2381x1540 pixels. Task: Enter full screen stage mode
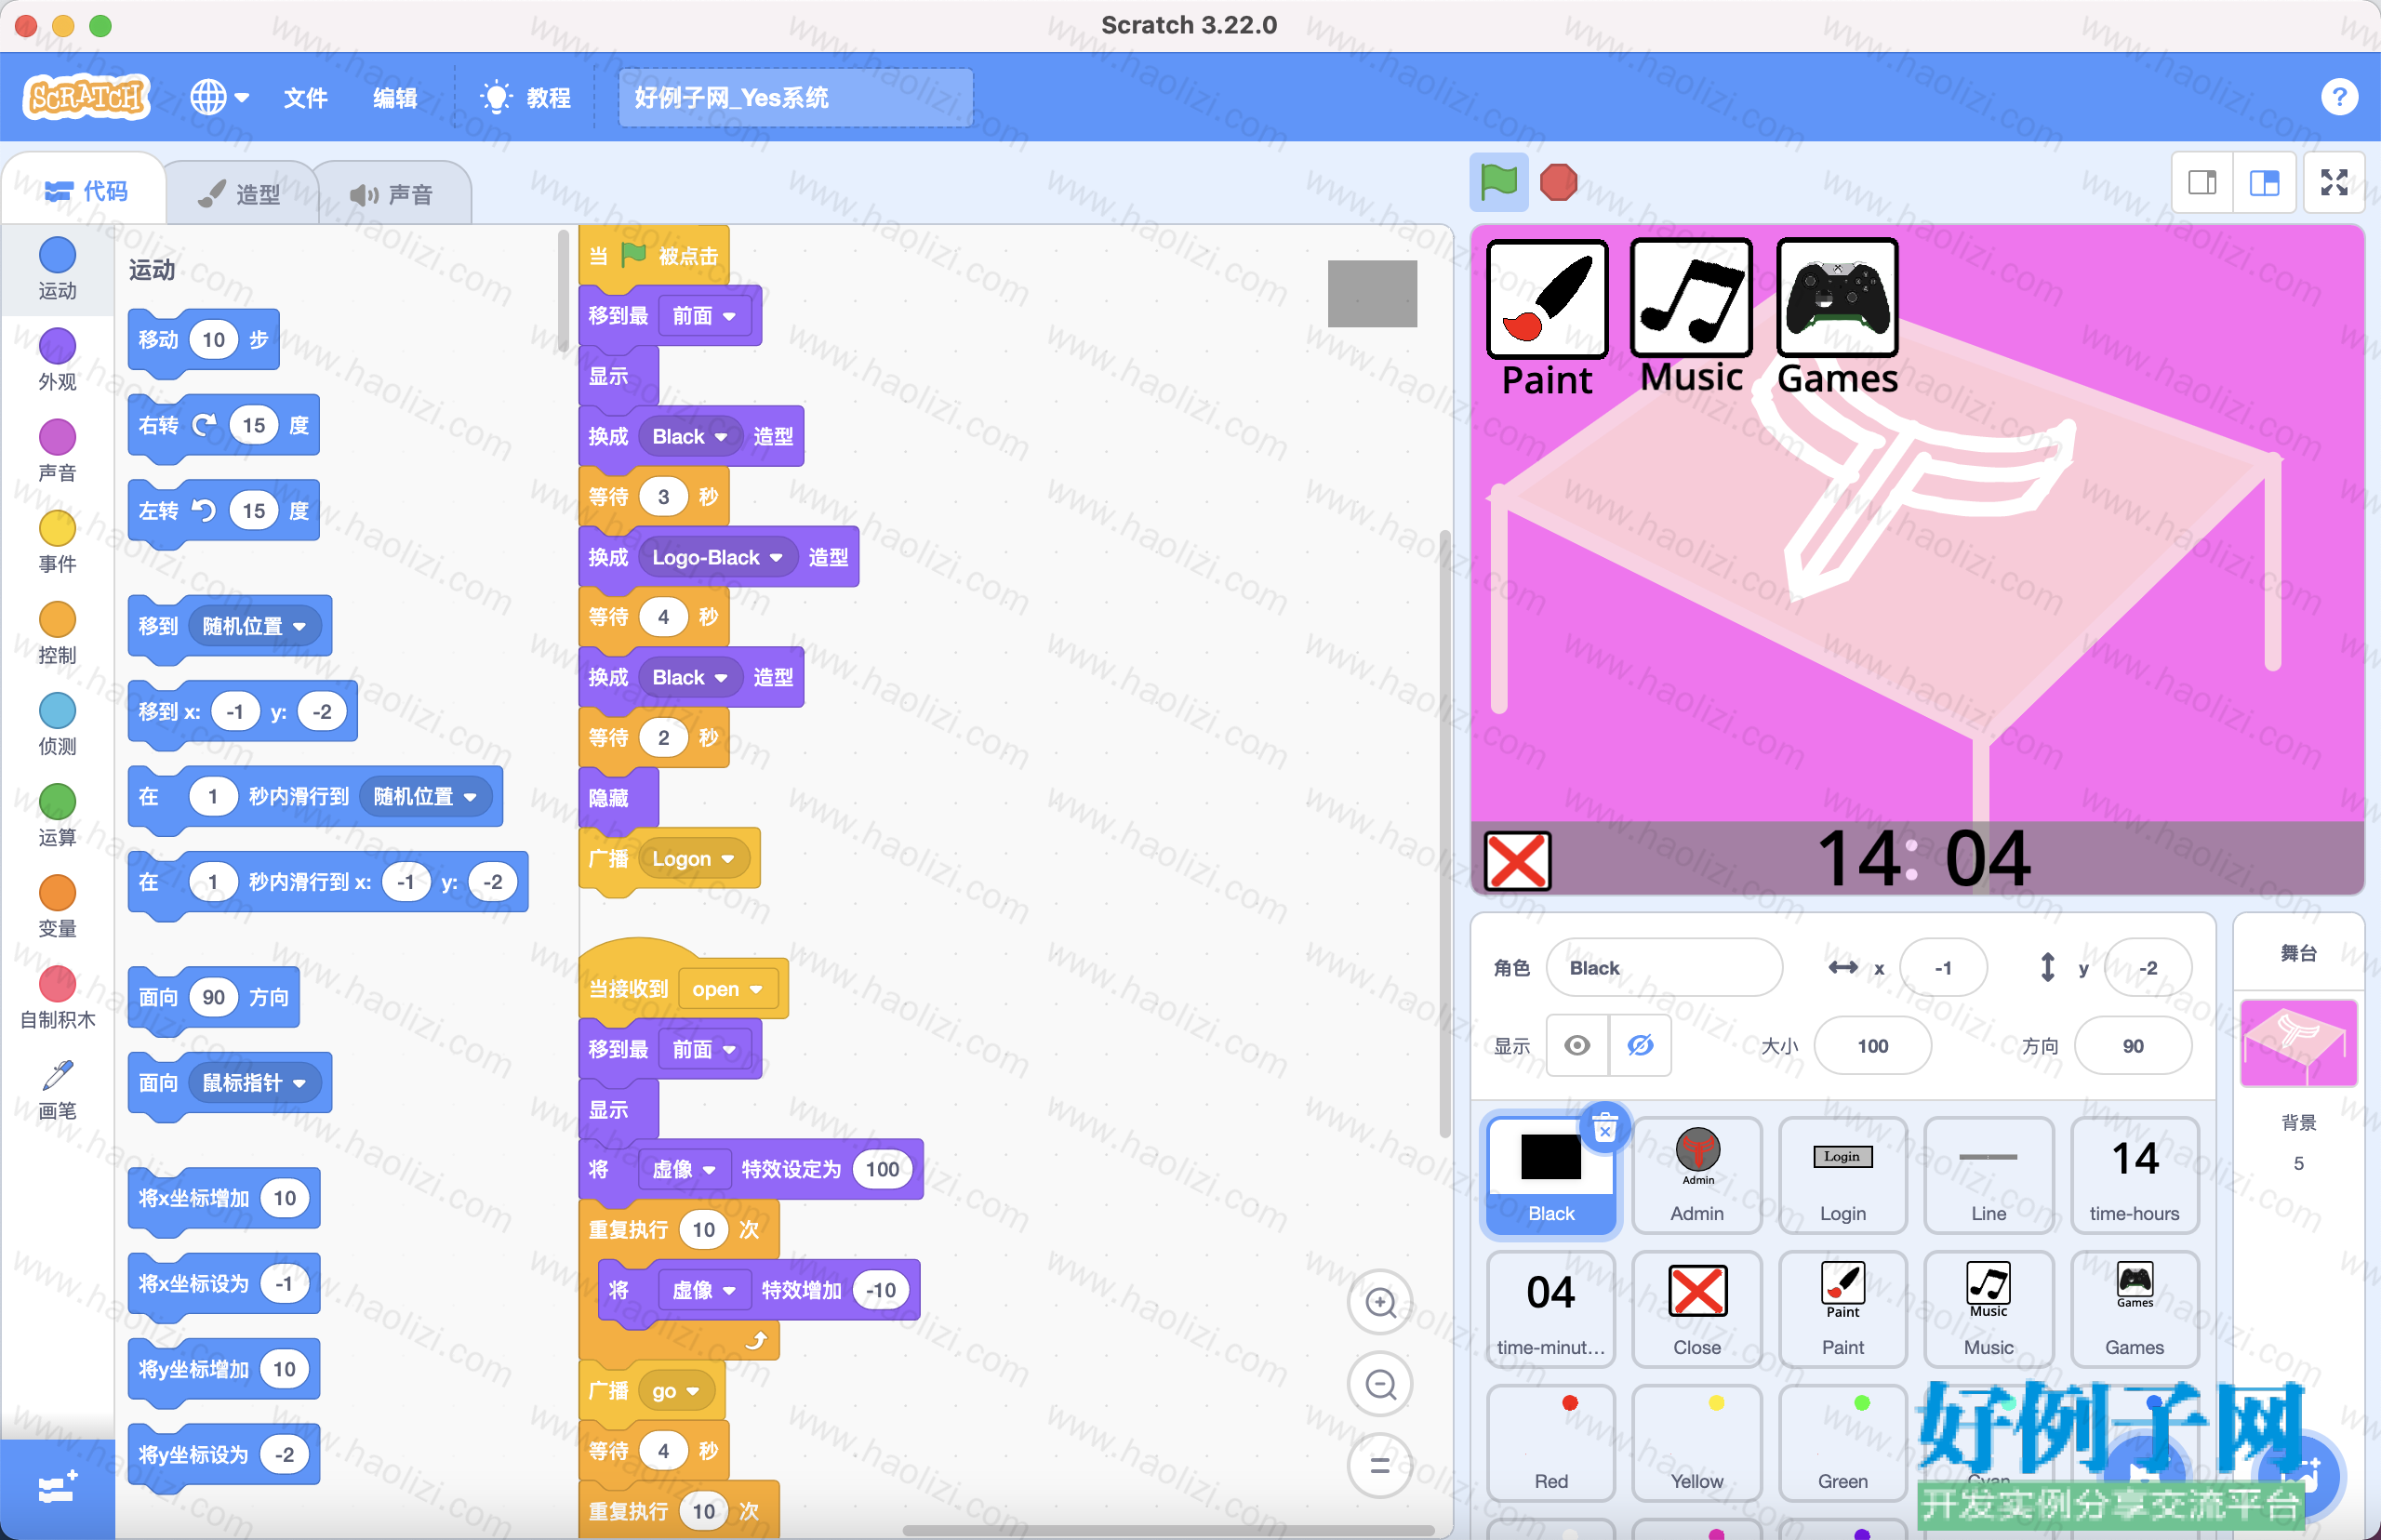(x=2334, y=182)
